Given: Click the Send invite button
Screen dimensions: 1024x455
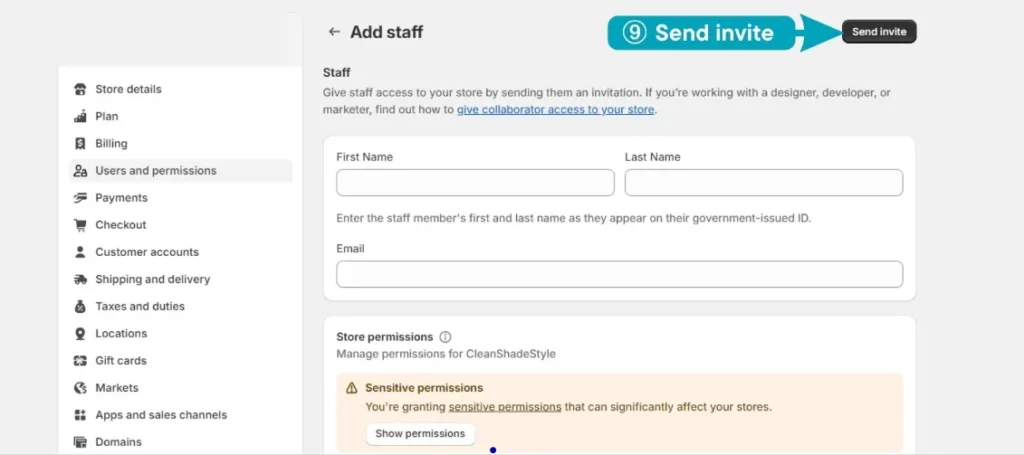Looking at the screenshot, I should tap(879, 31).
